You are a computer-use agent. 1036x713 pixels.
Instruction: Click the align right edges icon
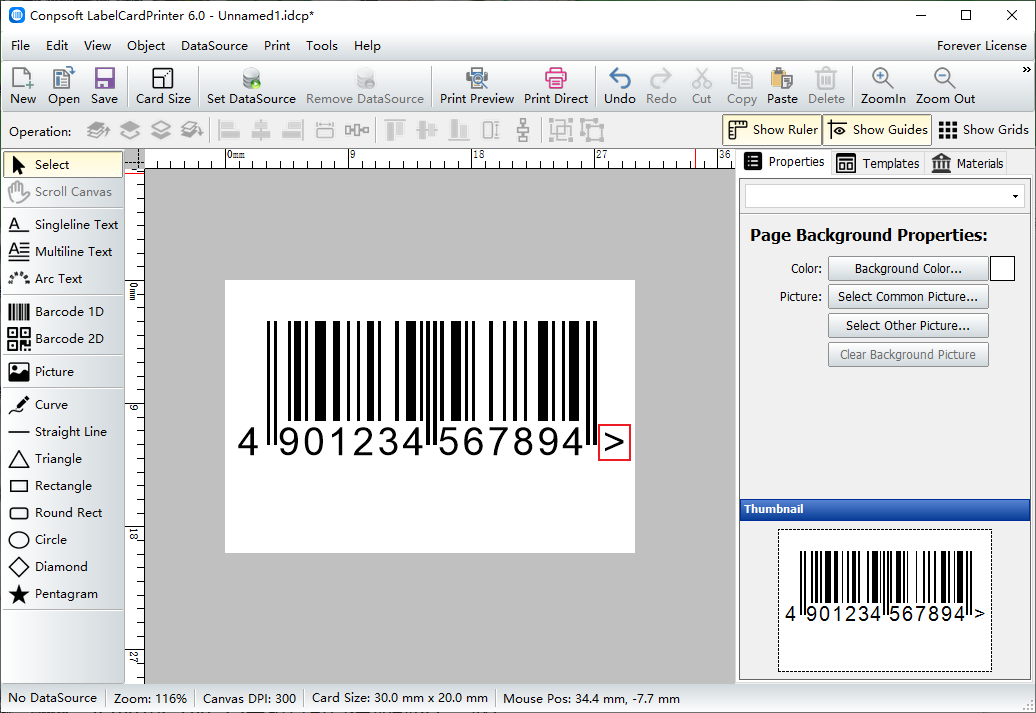point(292,130)
